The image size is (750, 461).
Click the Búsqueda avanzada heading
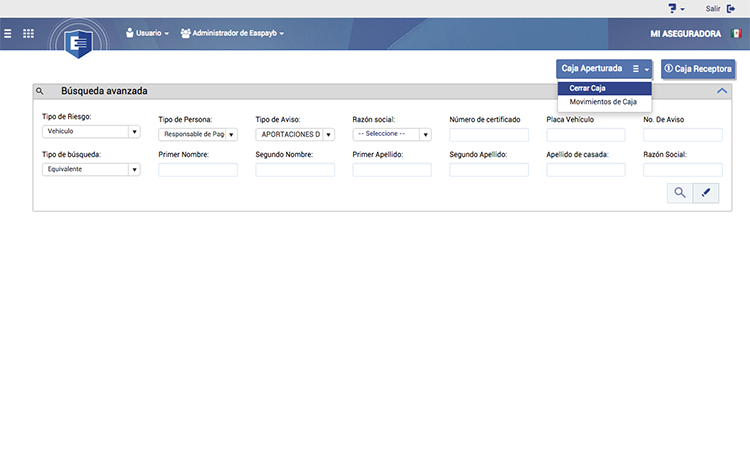pos(104,91)
